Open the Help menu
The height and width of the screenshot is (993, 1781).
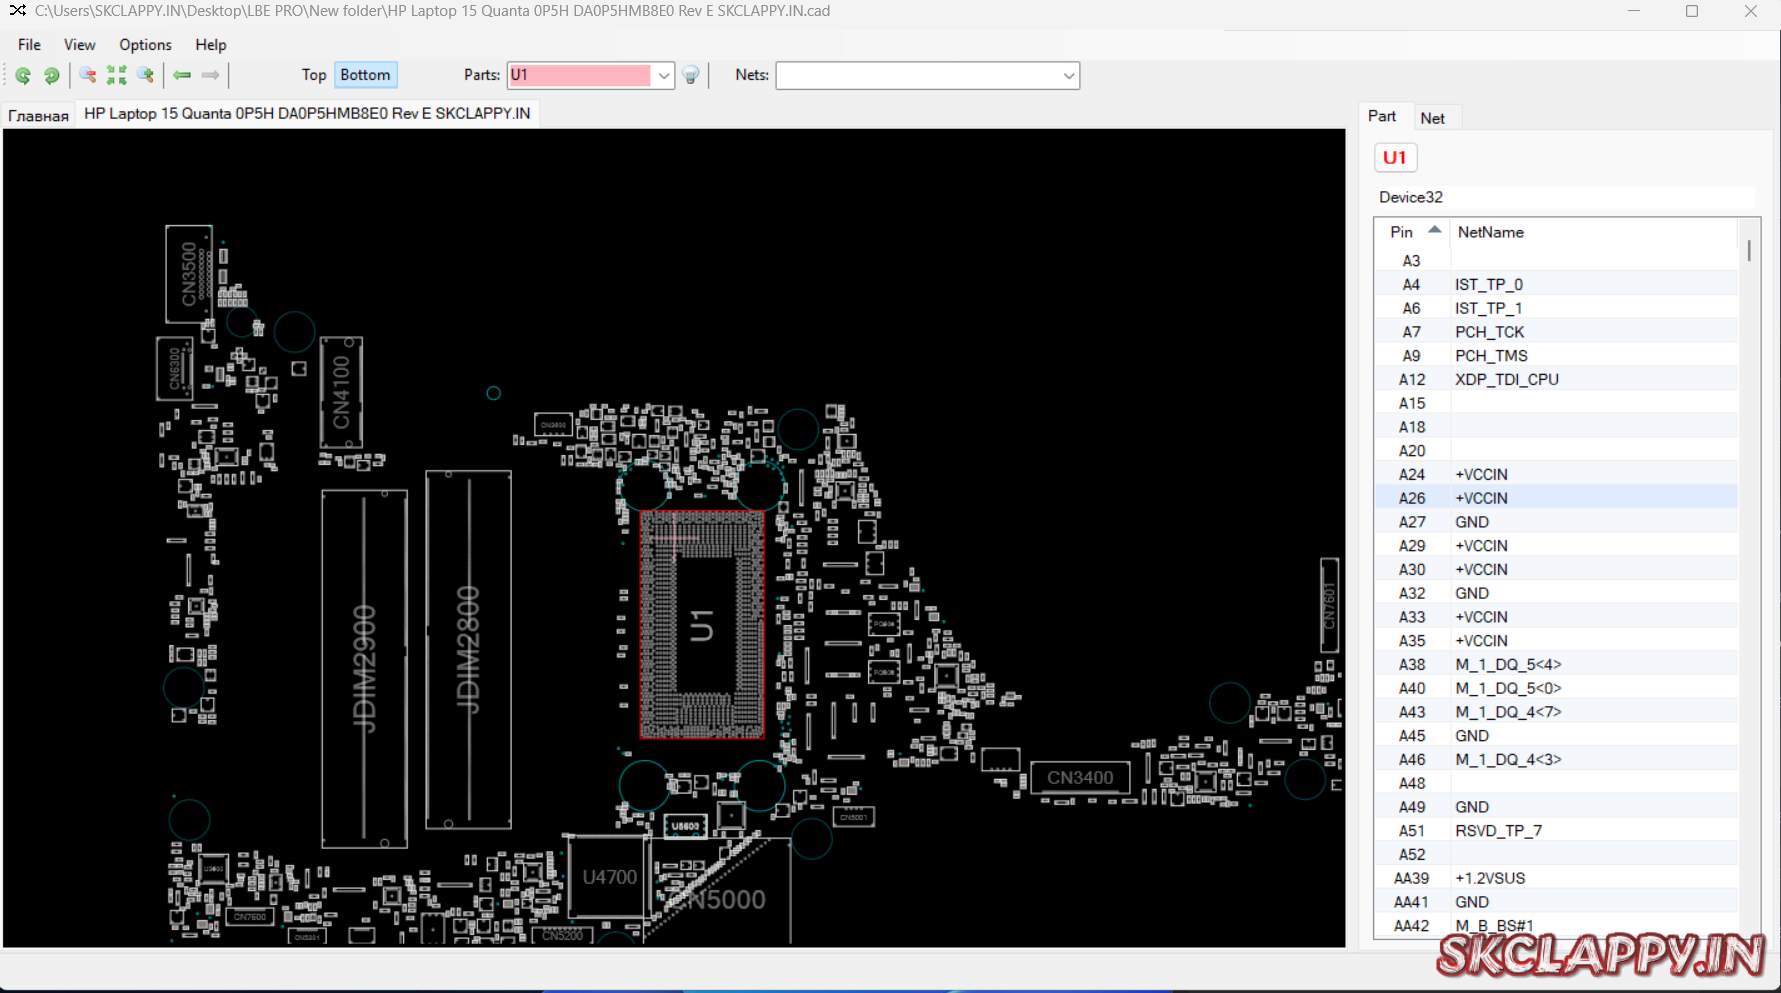click(x=210, y=45)
